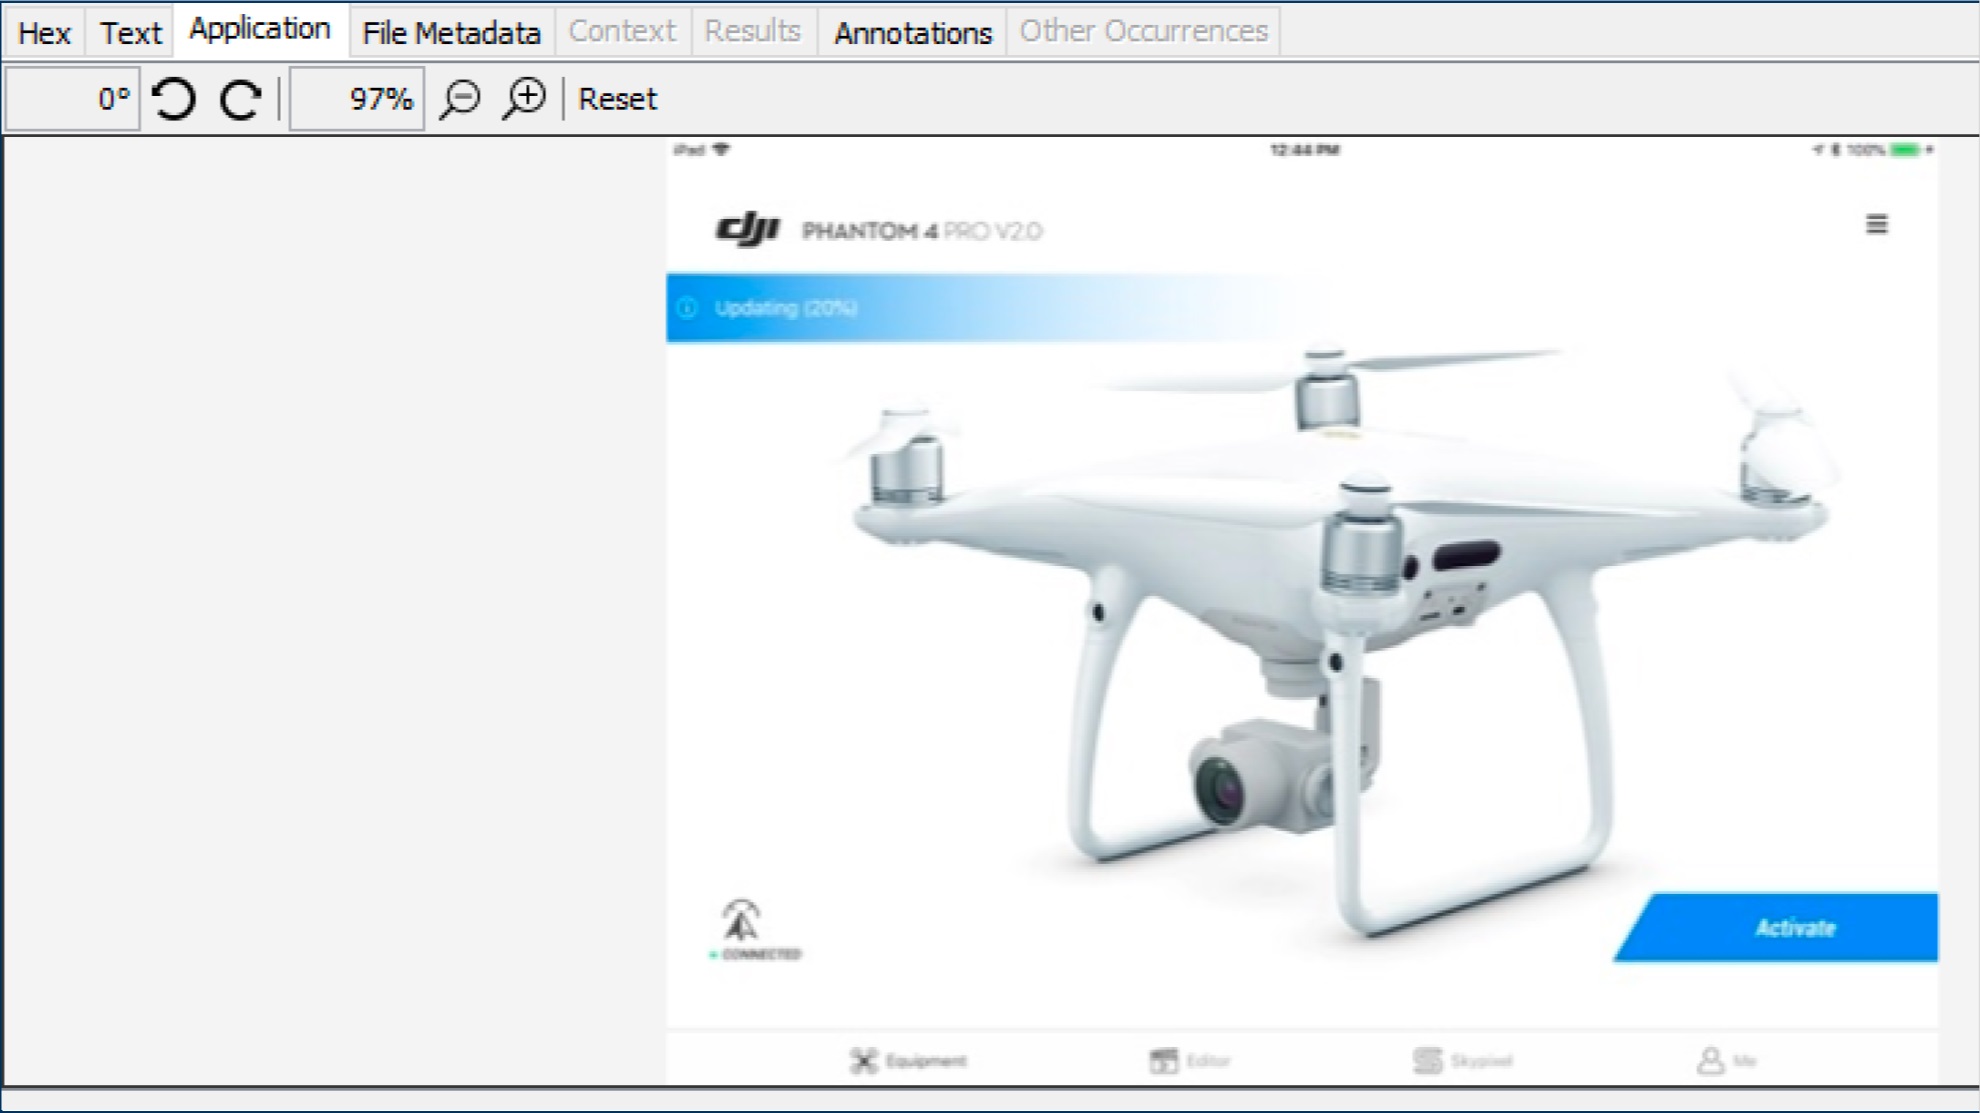The width and height of the screenshot is (1980, 1113).
Task: Open the Other Occurrences tab
Action: point(1143,31)
